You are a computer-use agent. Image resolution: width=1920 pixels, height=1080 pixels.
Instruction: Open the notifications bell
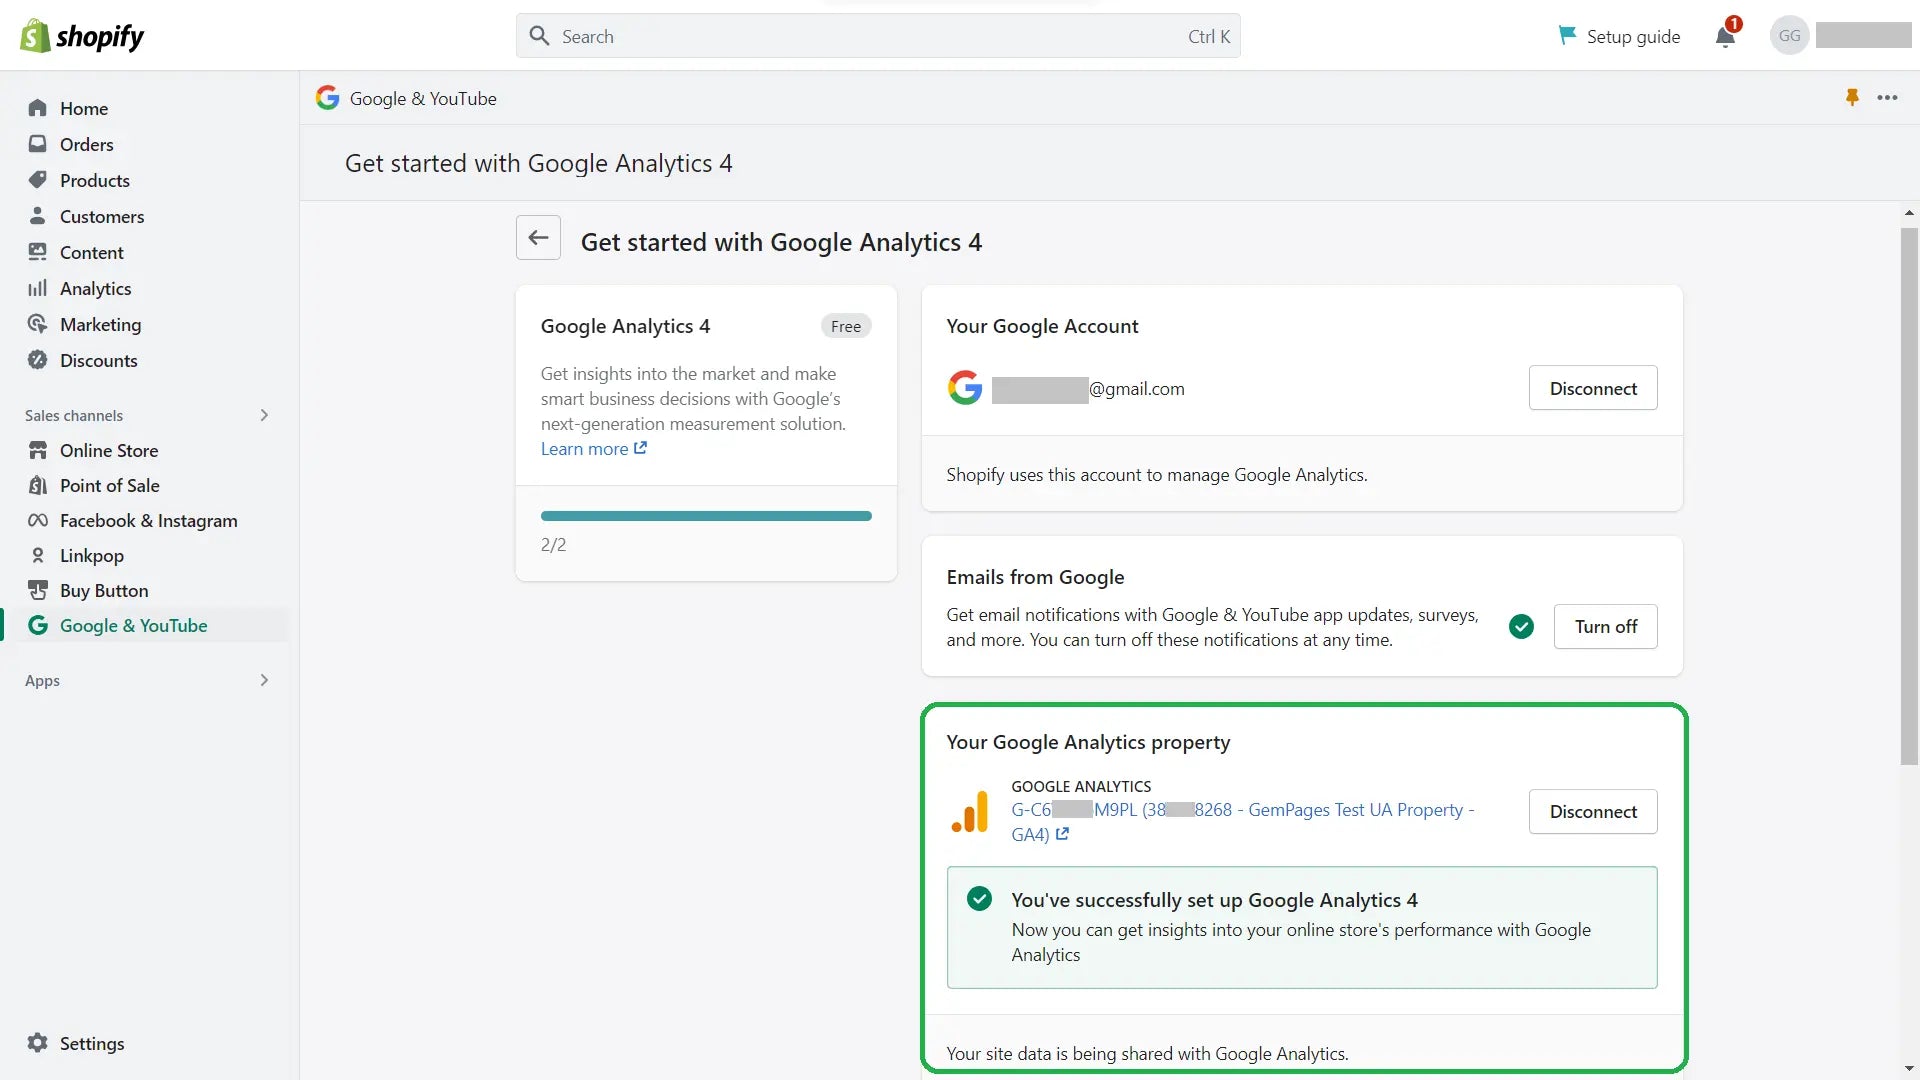point(1725,37)
